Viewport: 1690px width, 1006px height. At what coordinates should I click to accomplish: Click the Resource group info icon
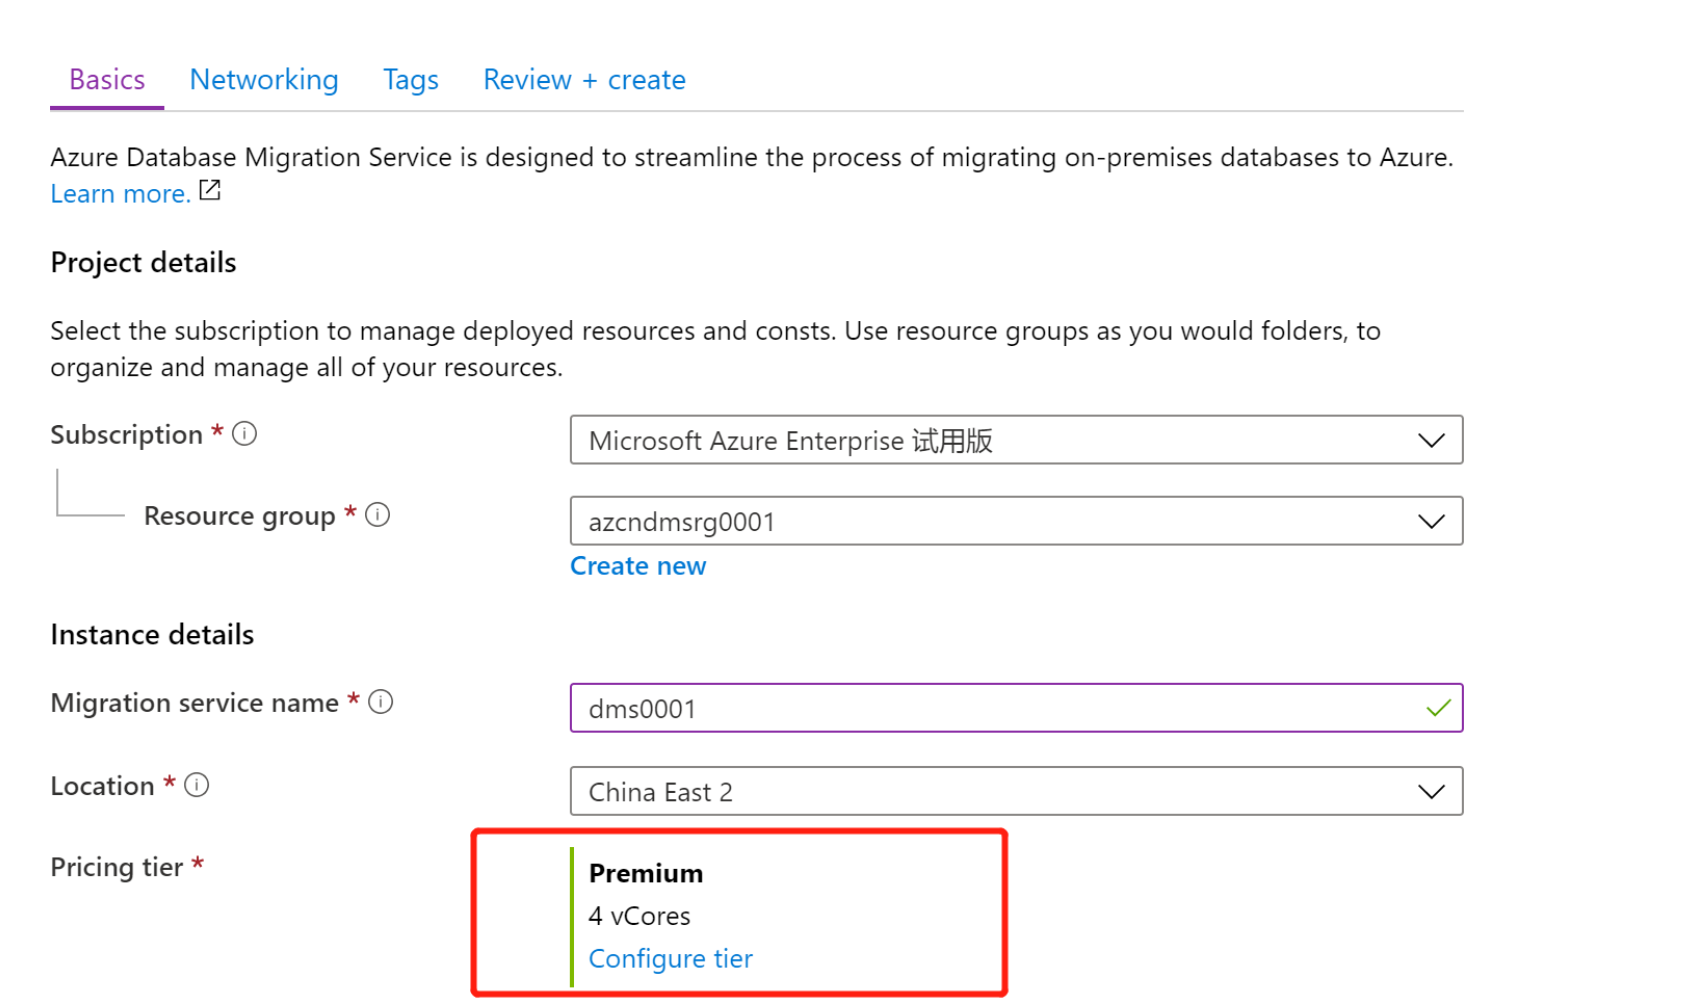pos(377,515)
